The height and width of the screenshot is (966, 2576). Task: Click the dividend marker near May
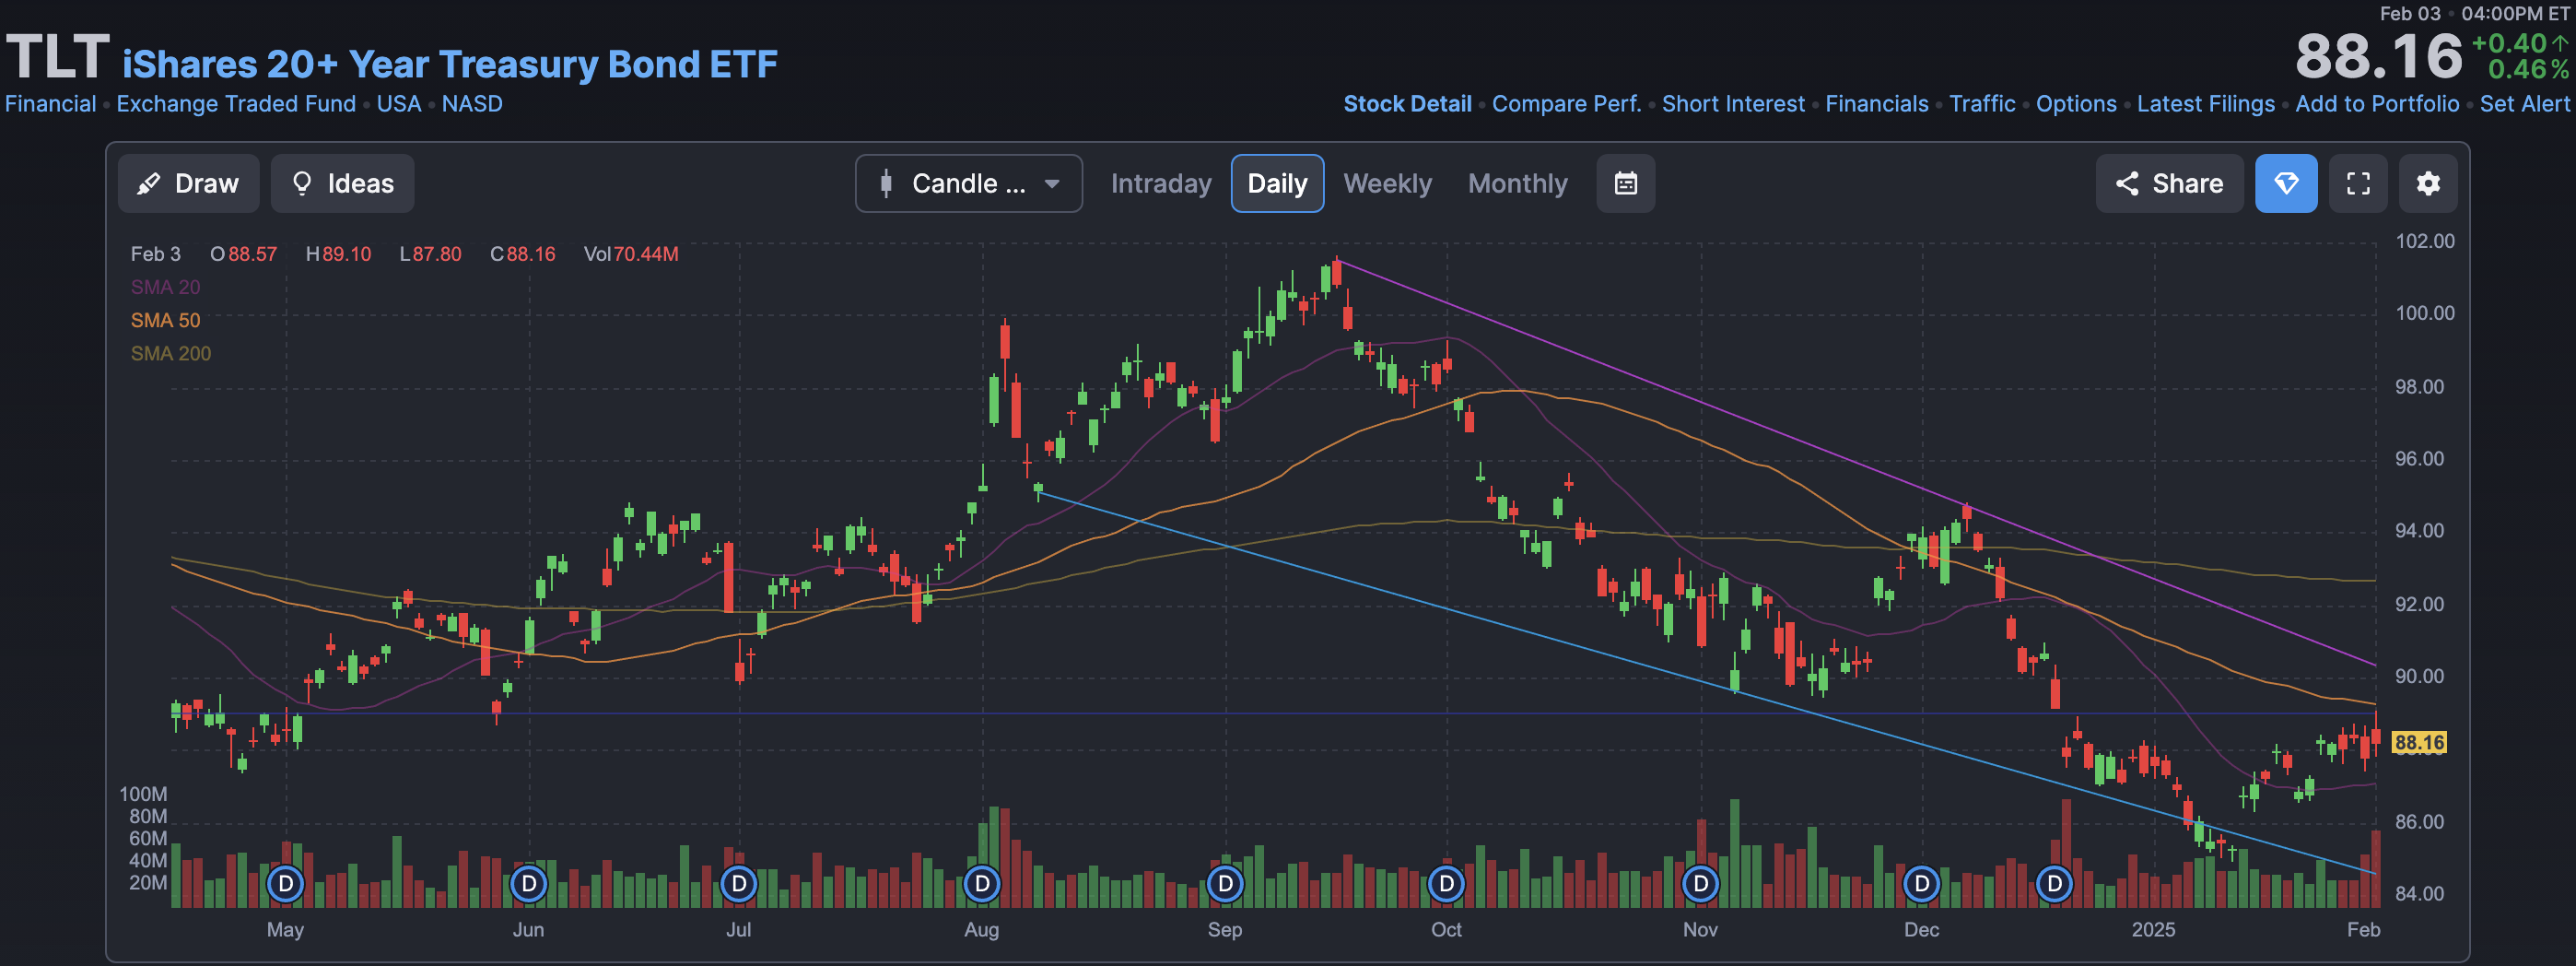285,883
